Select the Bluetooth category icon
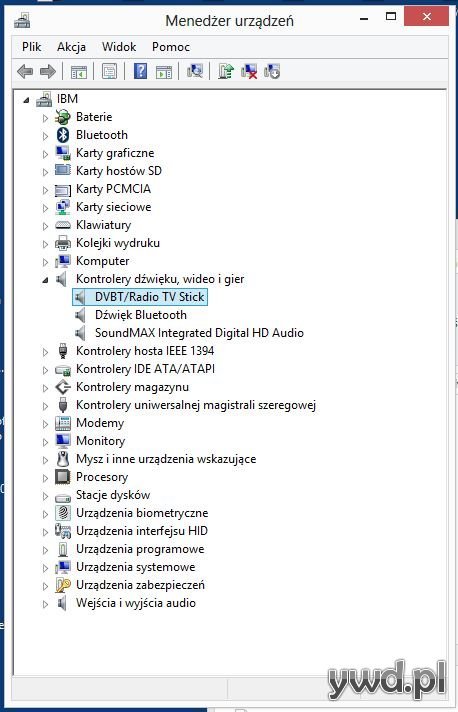This screenshot has height=712, width=458. coord(63,135)
